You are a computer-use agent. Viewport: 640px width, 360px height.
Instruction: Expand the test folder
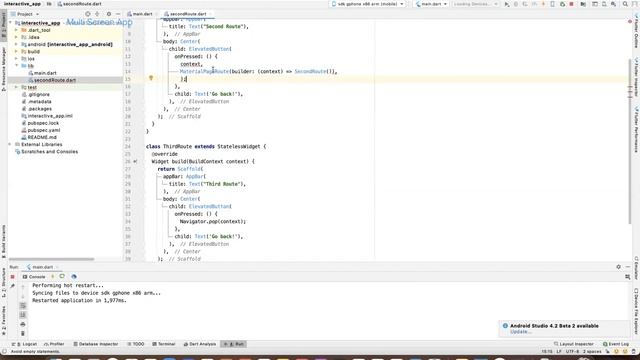16,87
